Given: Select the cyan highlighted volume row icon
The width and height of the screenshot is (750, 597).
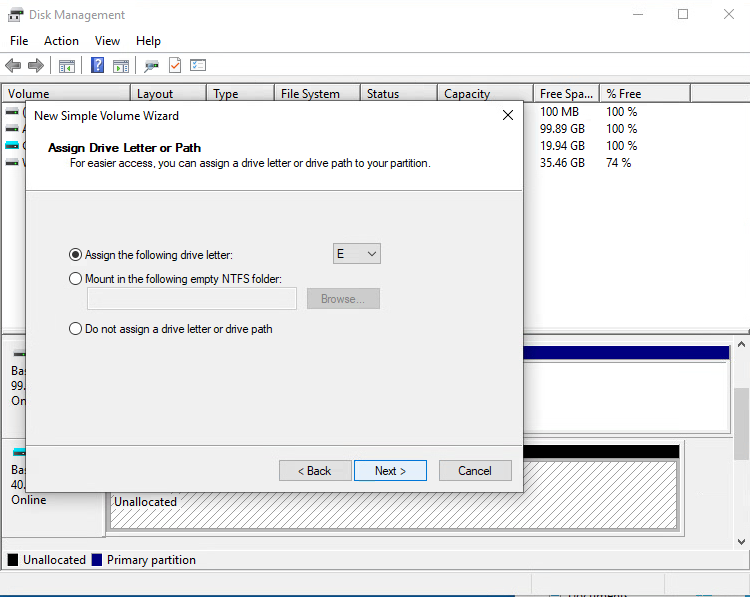Looking at the screenshot, I should click(x=12, y=145).
